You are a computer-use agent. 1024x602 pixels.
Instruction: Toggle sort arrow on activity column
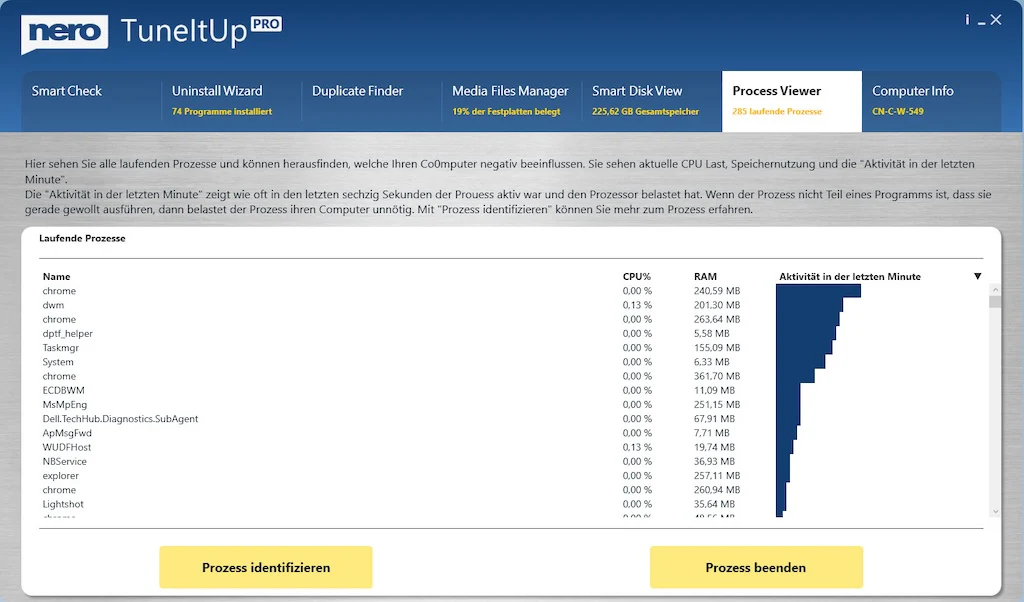click(978, 276)
